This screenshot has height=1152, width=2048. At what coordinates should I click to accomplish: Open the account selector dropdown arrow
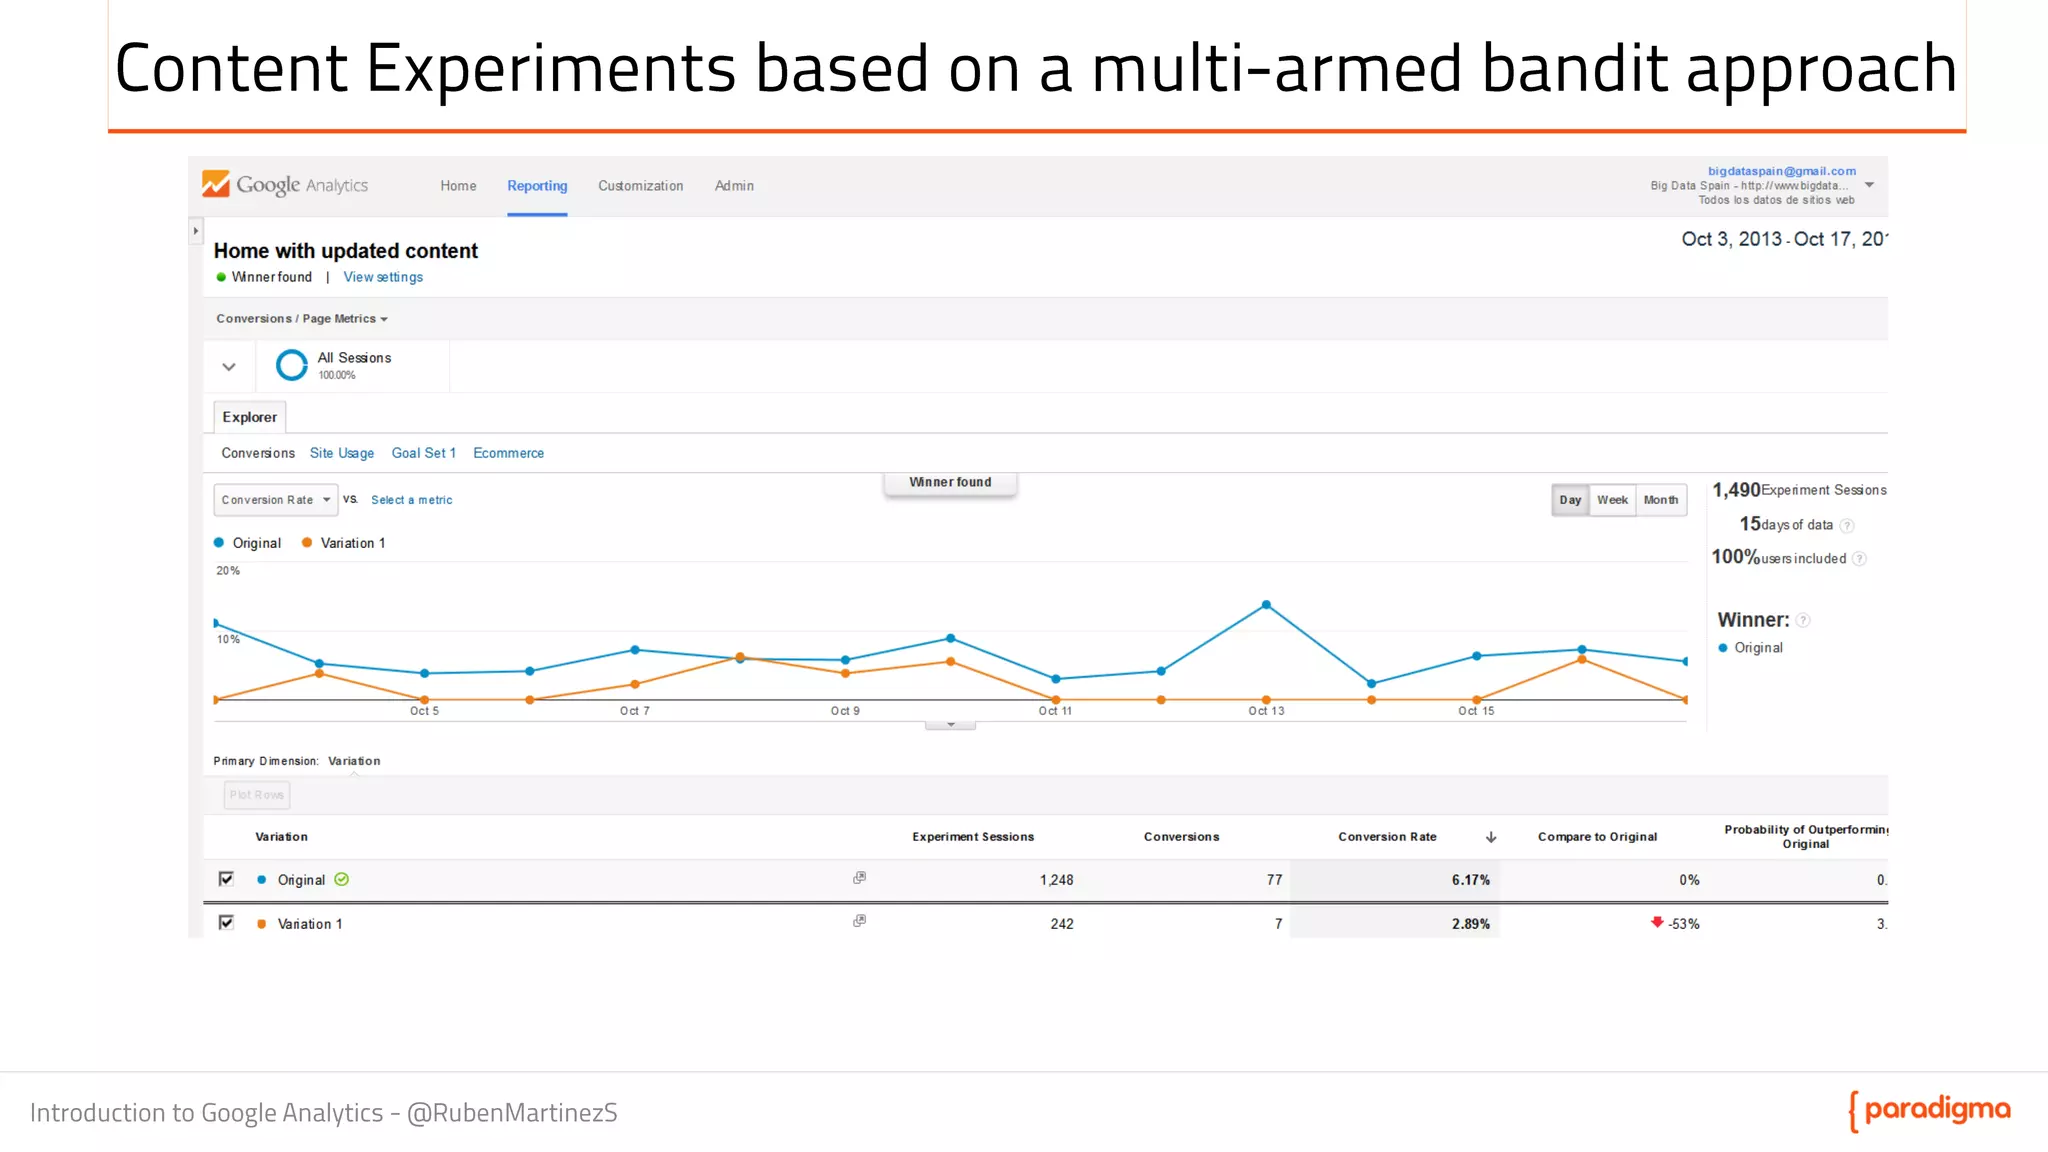[1869, 185]
